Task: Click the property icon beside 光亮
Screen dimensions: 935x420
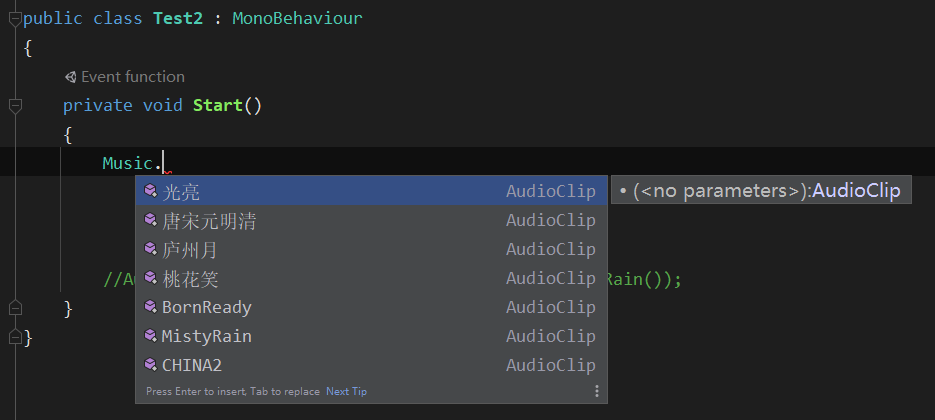Action: tap(150, 191)
